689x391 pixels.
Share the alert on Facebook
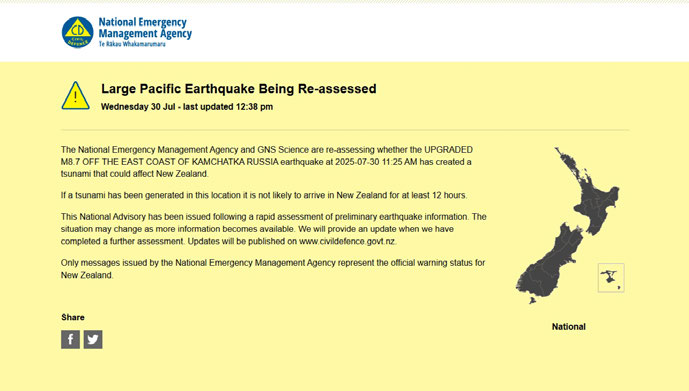point(70,339)
